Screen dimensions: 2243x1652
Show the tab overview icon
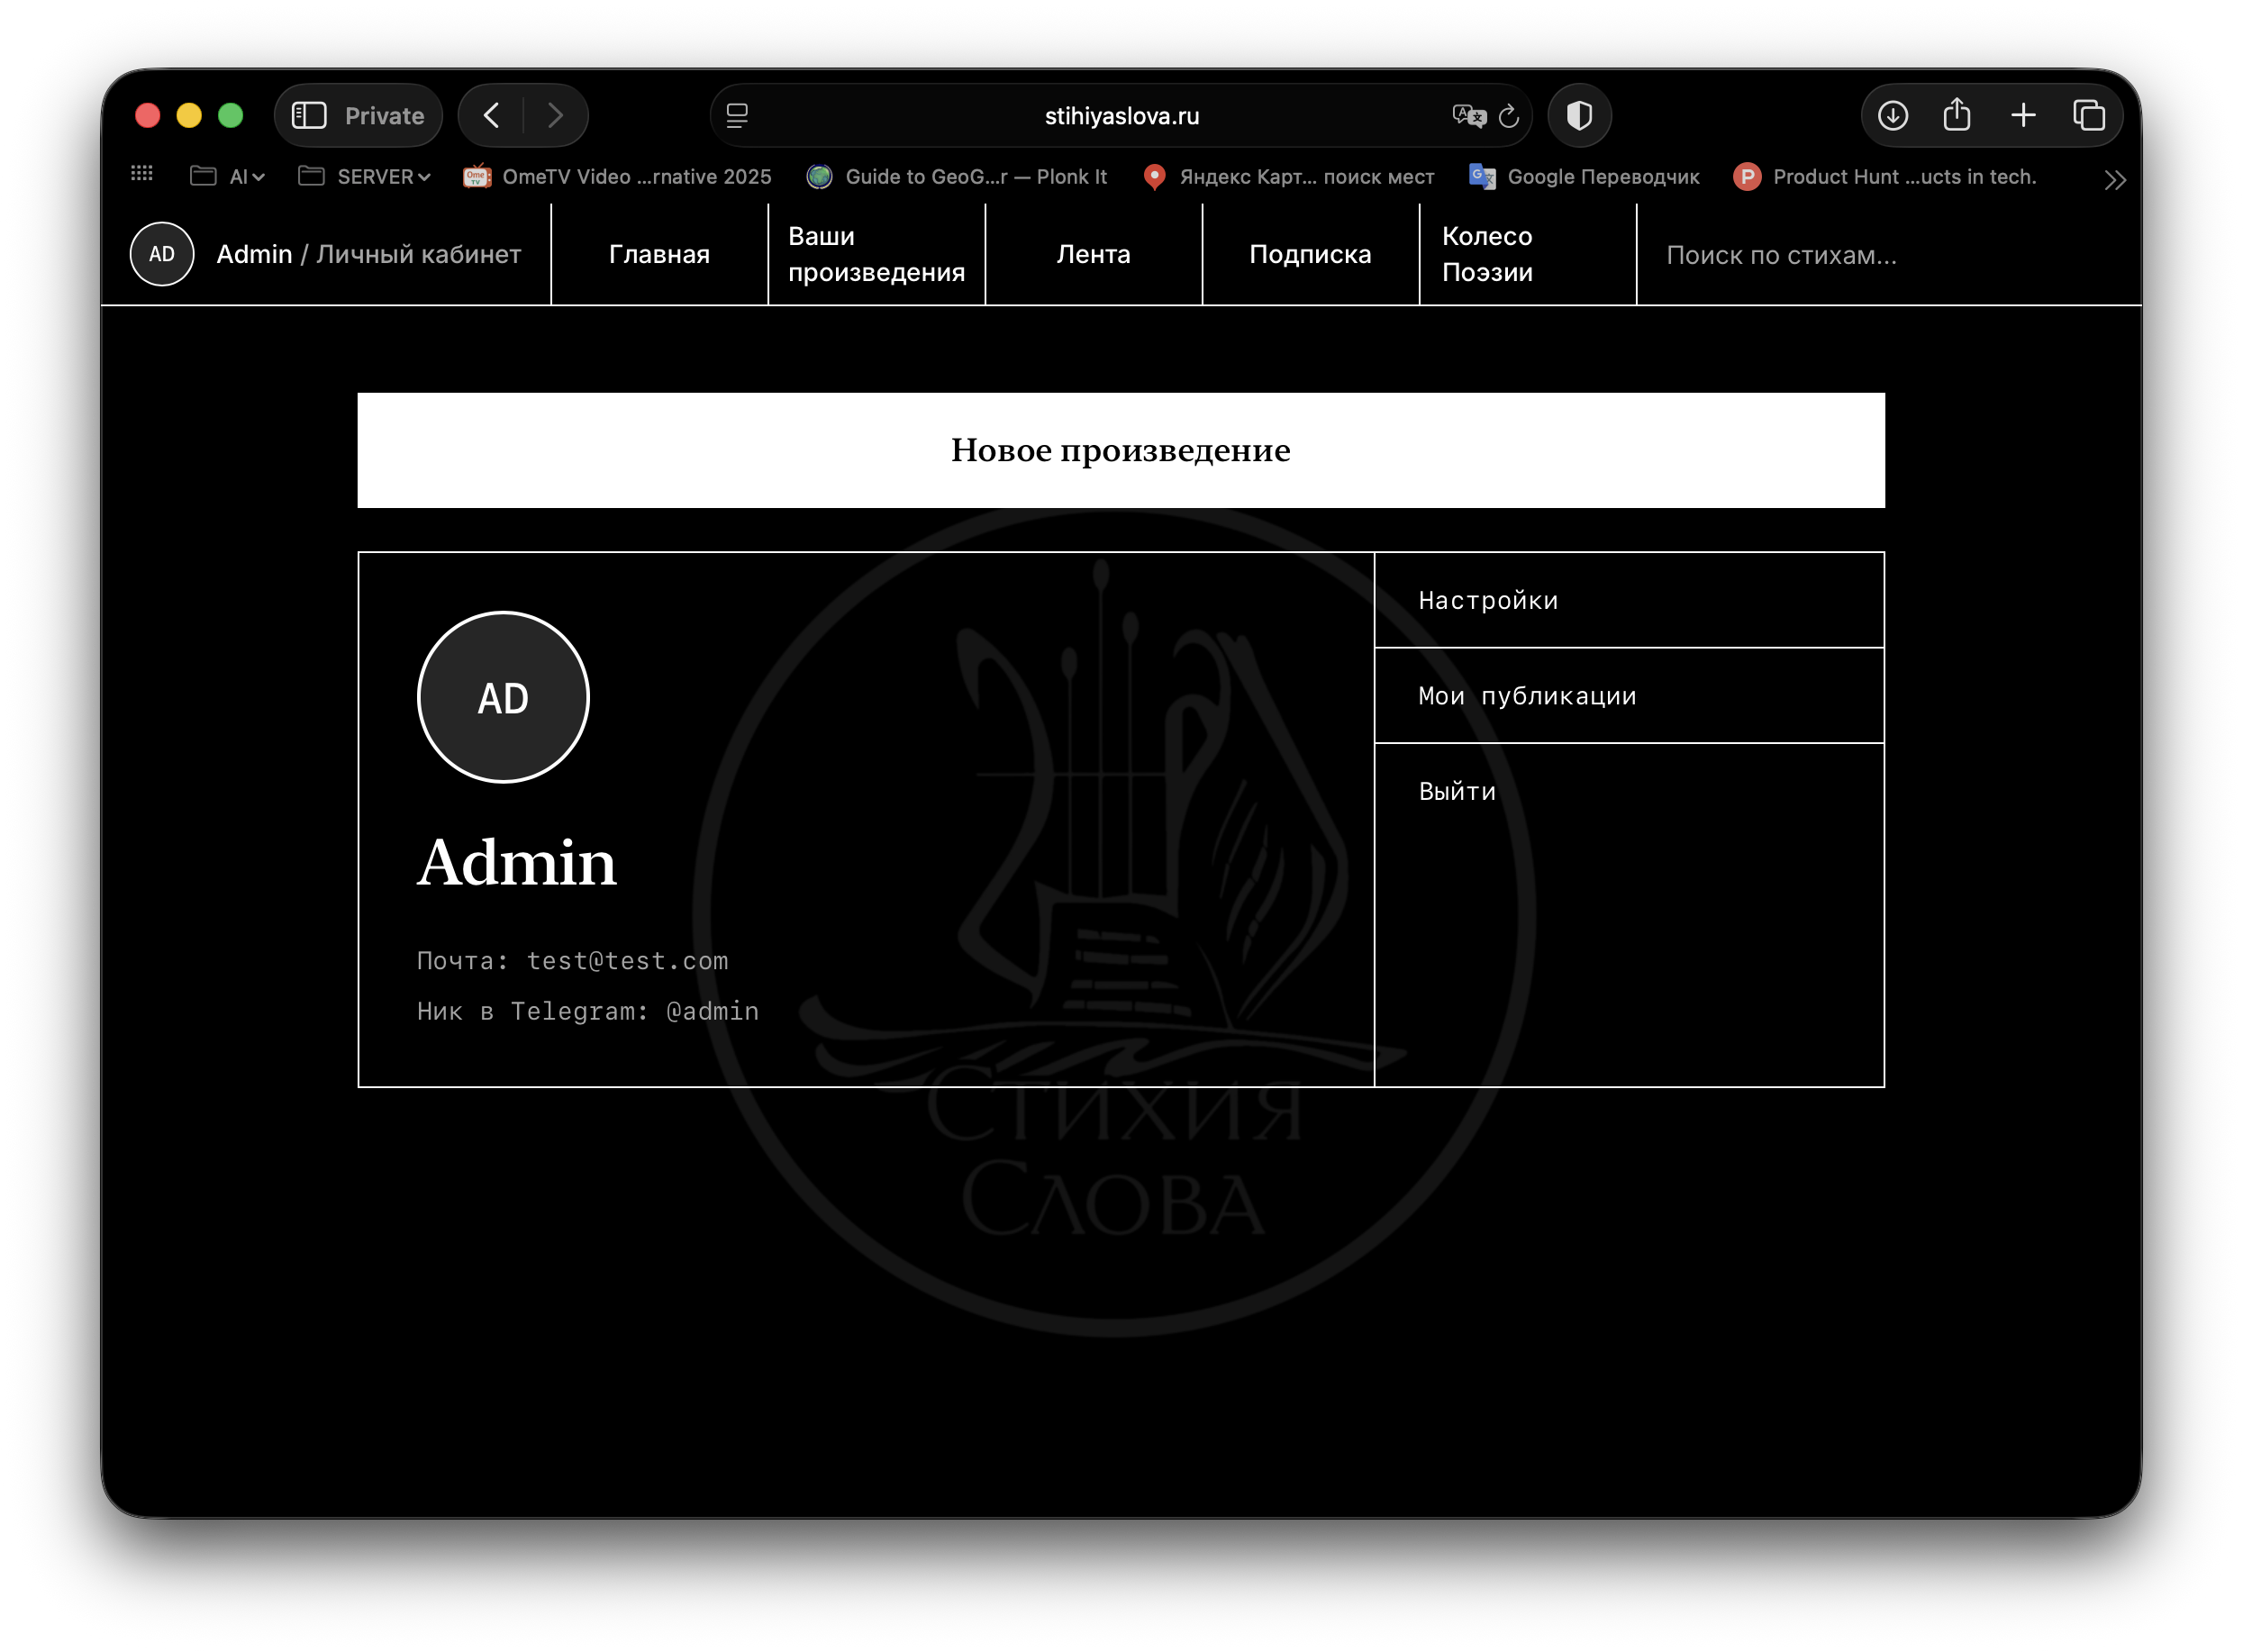(x=2089, y=116)
